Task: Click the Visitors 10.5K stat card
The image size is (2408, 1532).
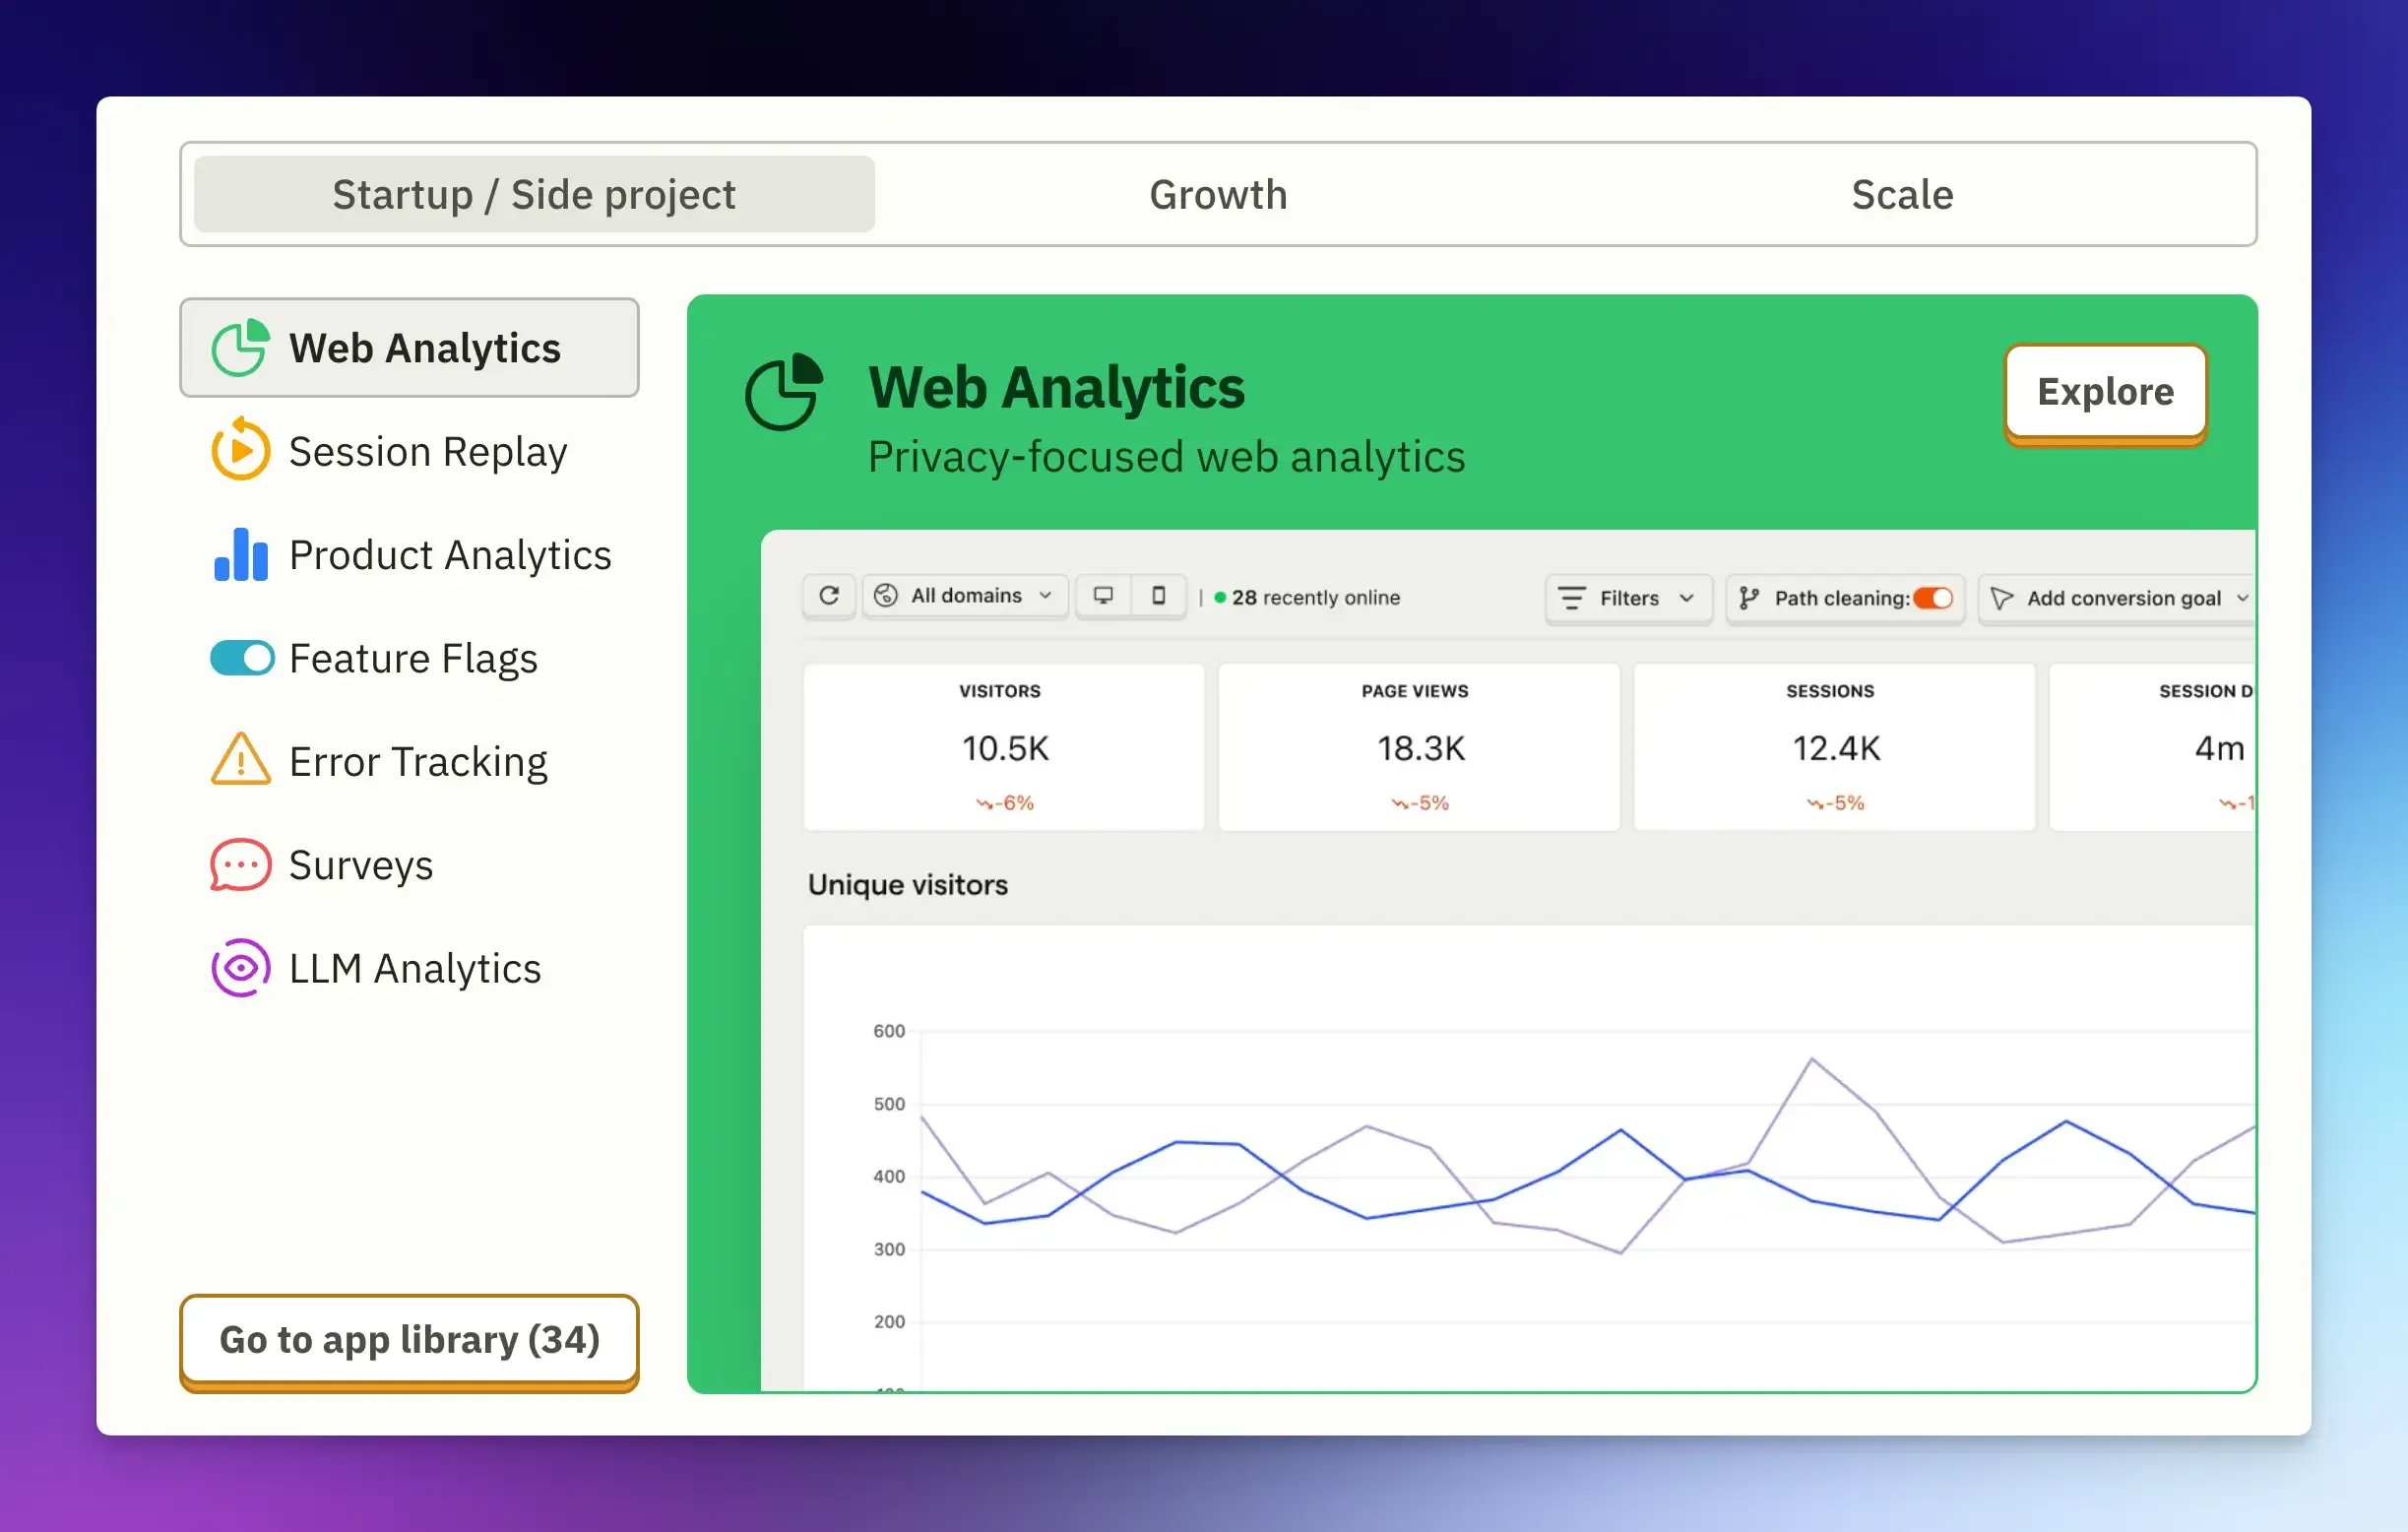Action: tap(1003, 747)
